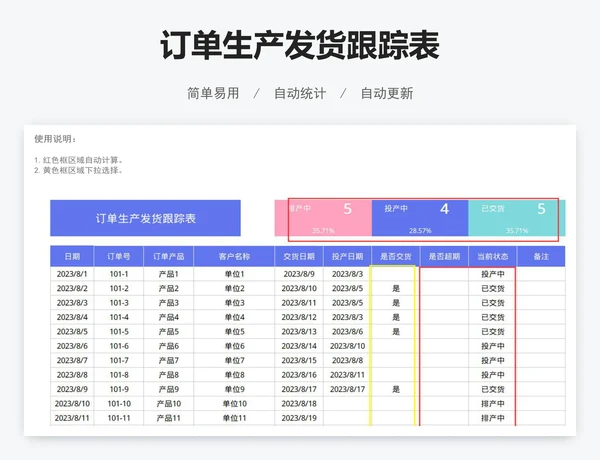This screenshot has height=460, width=600.
Task: Select the teal 已交货 summary card
Action: (x=517, y=218)
